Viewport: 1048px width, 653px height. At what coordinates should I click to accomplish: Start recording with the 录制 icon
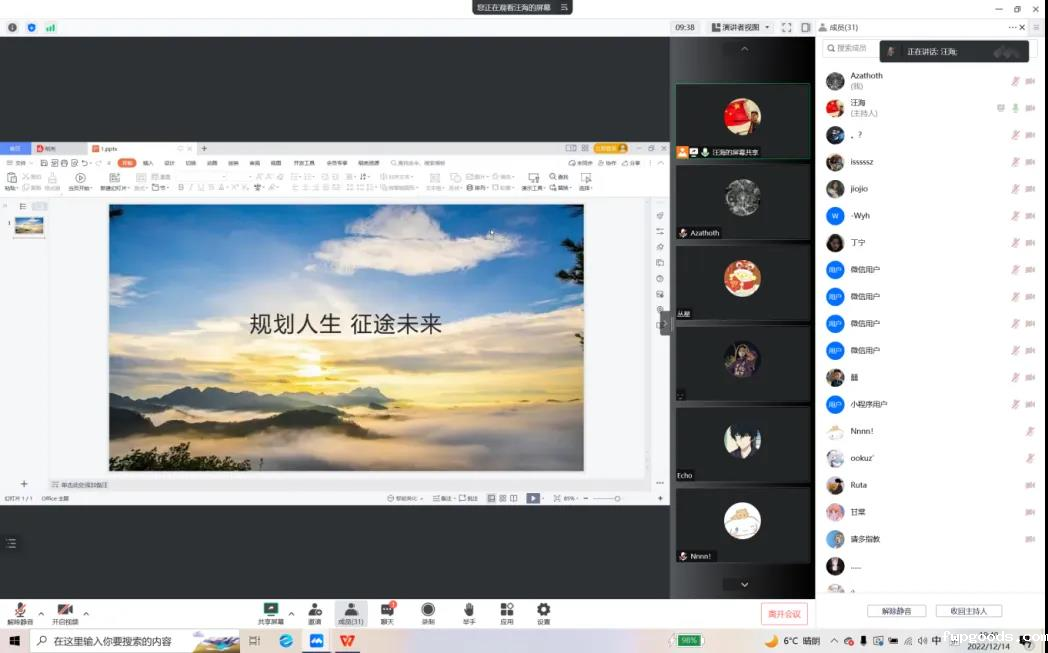click(428, 612)
